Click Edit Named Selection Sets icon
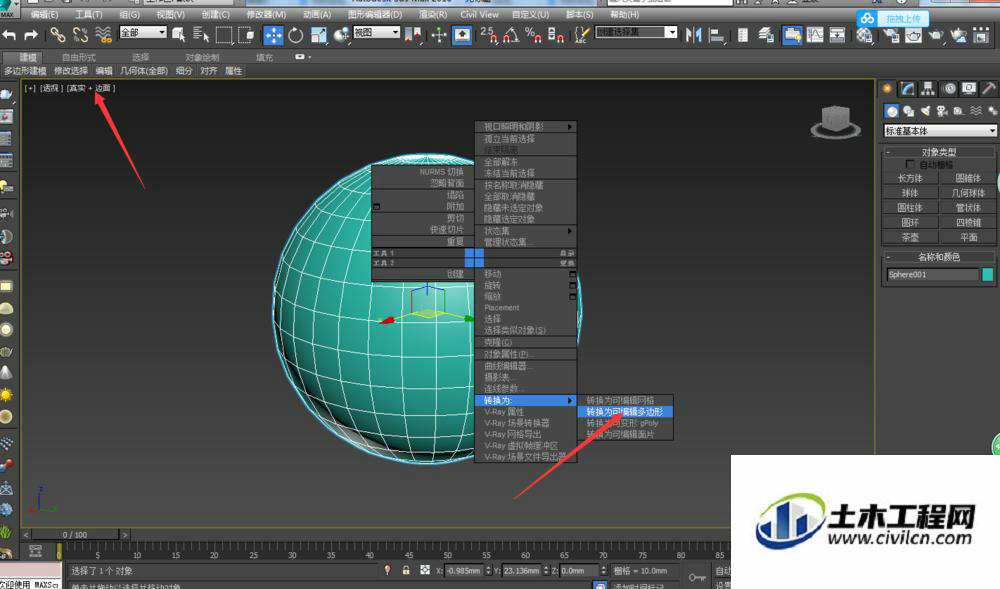 (x=581, y=35)
